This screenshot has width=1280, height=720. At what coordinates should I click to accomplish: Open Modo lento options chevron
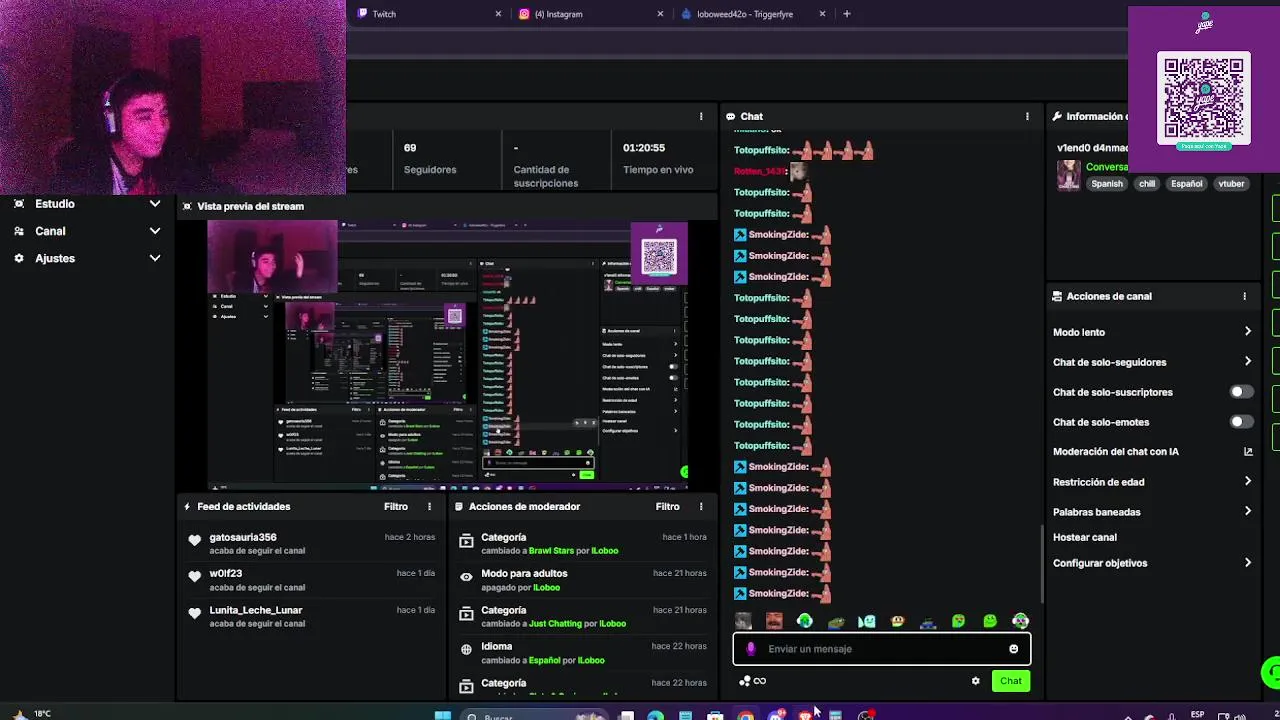1247,332
